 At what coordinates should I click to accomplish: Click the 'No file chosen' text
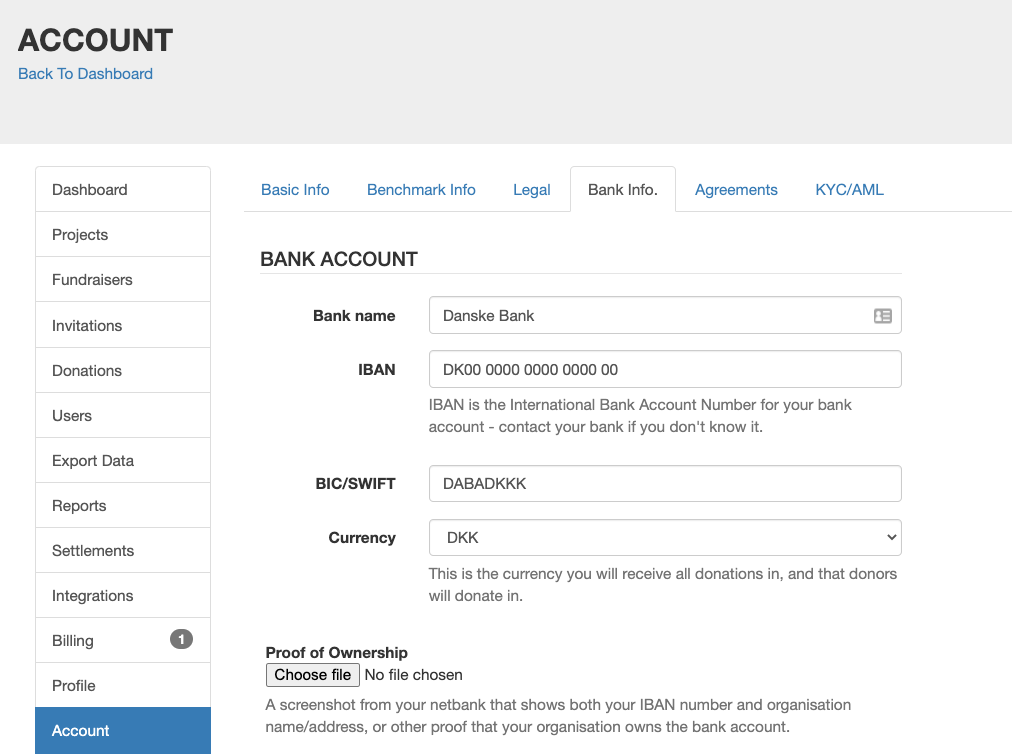click(414, 675)
